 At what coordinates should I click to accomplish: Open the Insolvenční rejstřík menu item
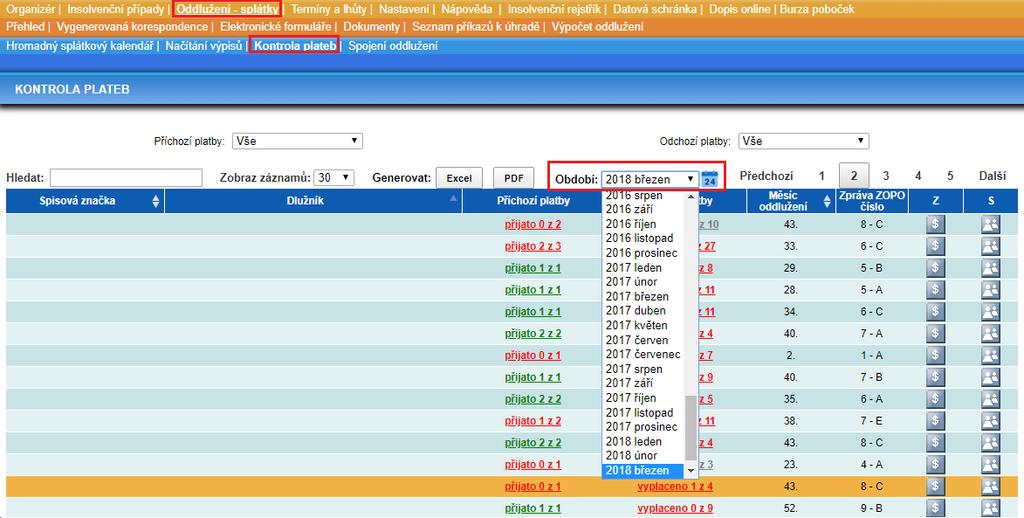click(554, 9)
